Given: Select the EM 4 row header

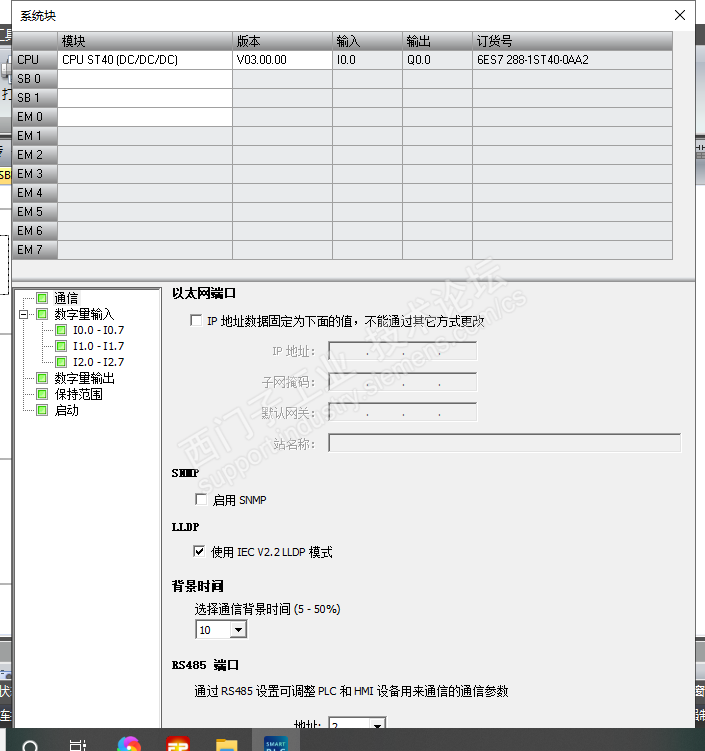Looking at the screenshot, I should tap(35, 193).
